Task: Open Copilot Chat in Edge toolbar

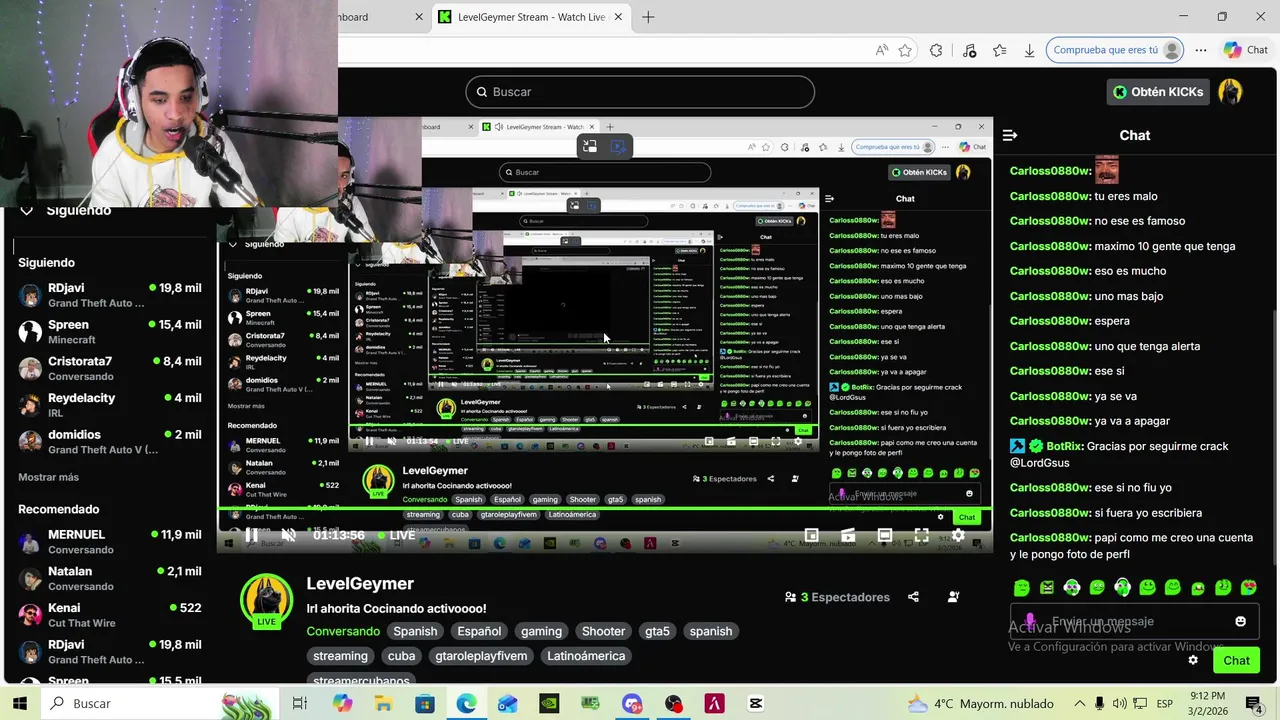Action: (1246, 50)
